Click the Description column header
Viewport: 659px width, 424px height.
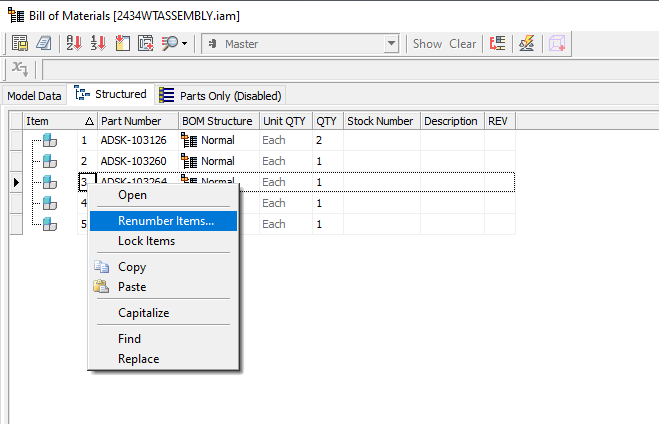(x=452, y=121)
